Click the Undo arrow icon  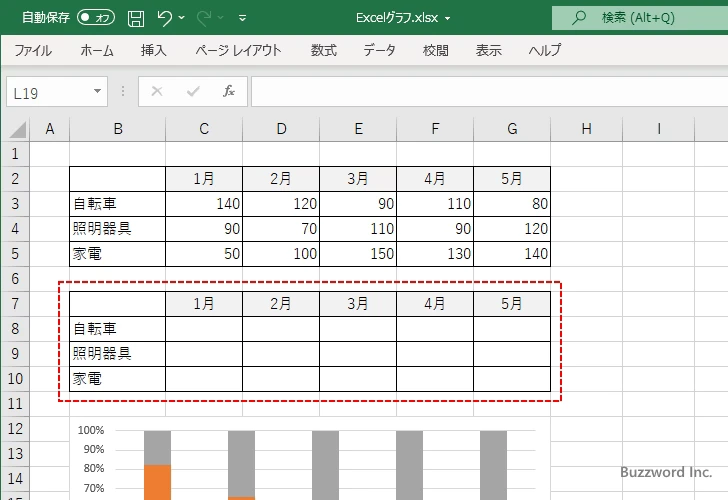tap(165, 18)
